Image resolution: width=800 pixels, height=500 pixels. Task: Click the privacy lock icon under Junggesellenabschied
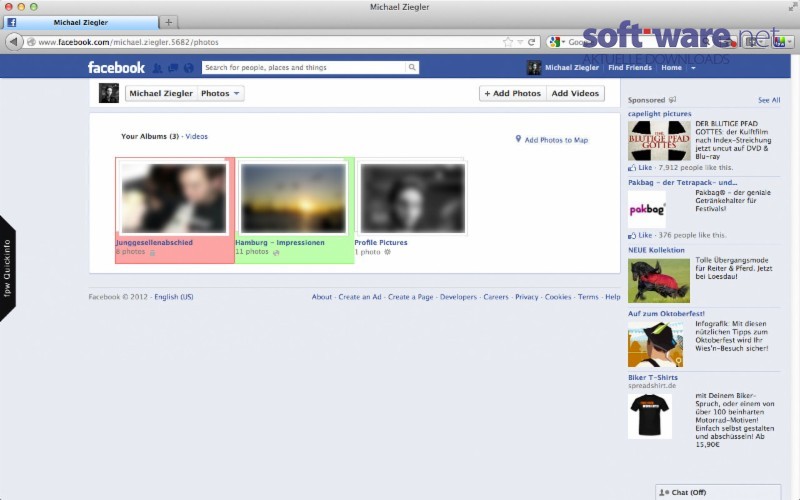152,252
